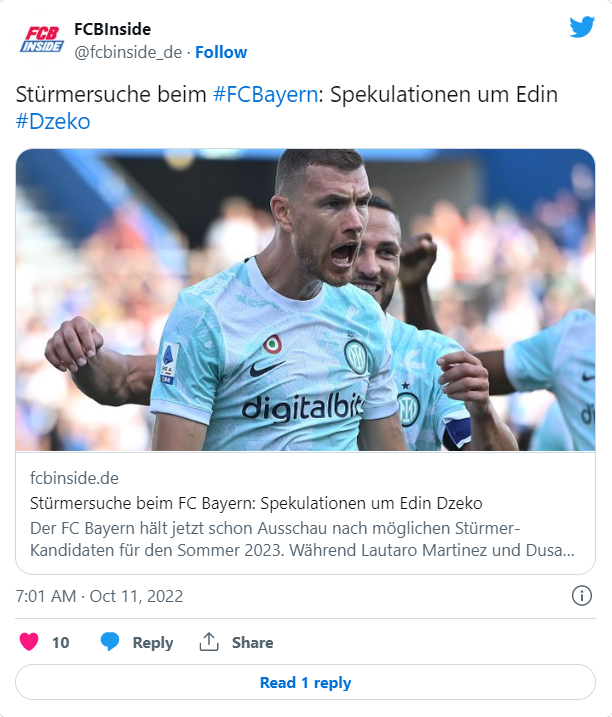
Task: Click the Reply label
Action: coord(153,642)
